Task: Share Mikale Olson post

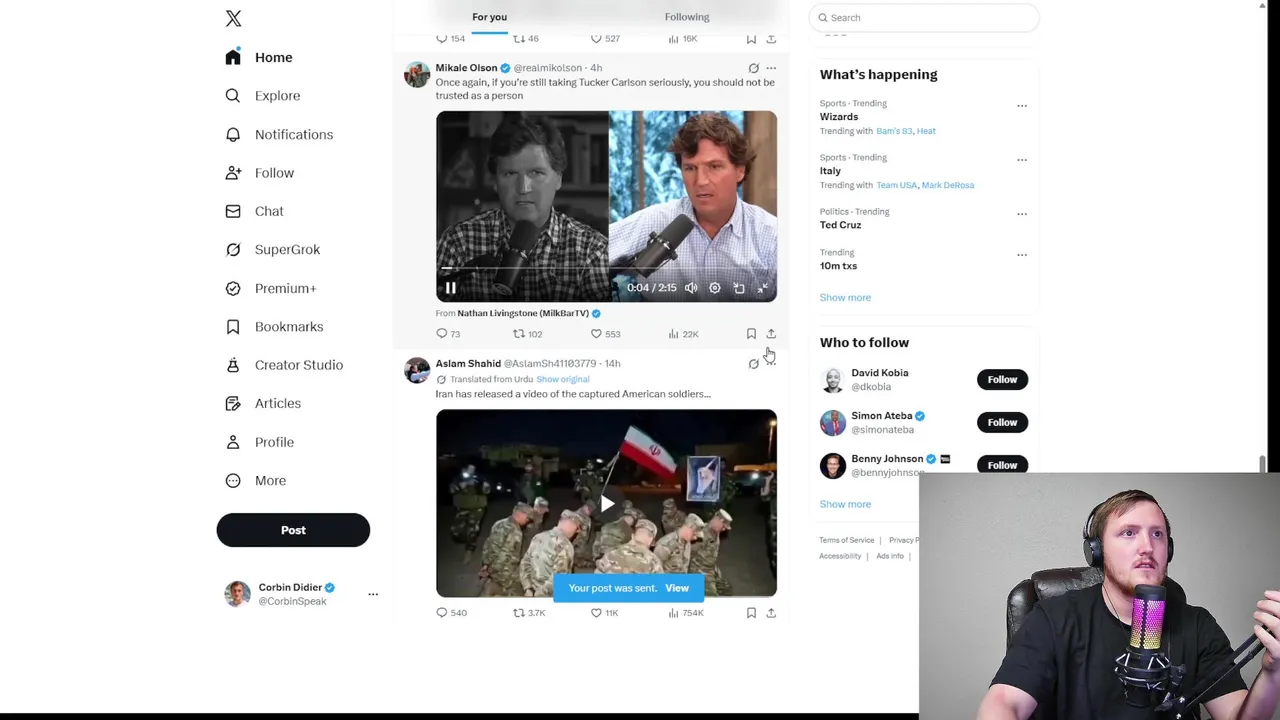Action: coord(771,334)
